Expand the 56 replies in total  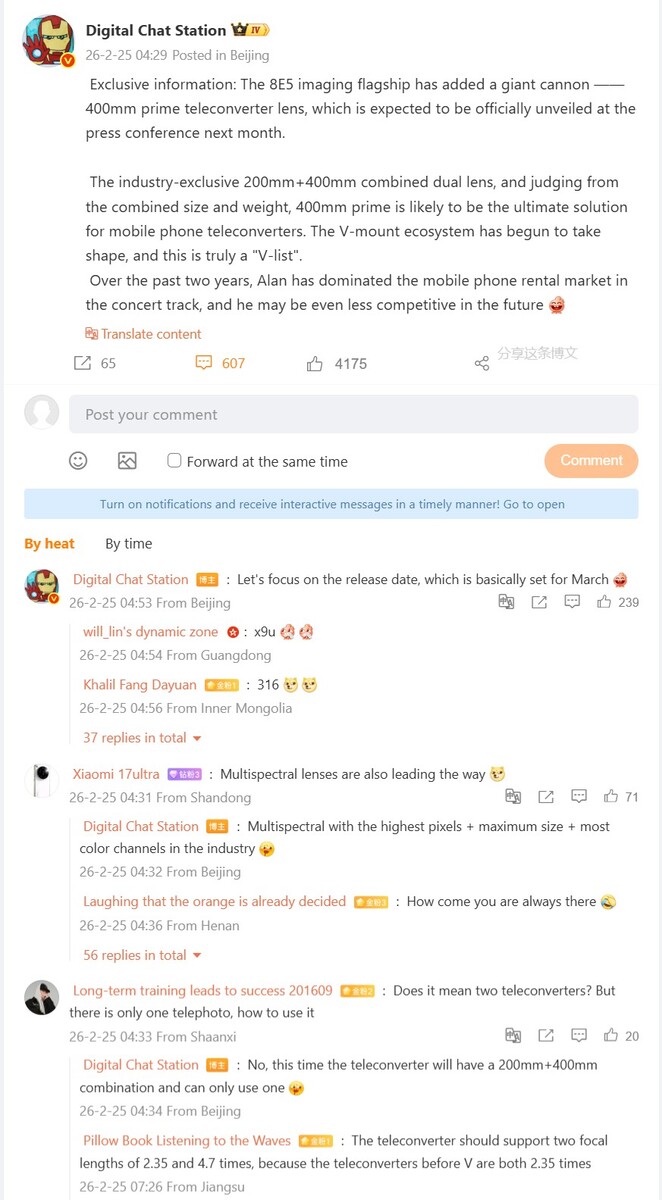pyautogui.click(x=143, y=955)
